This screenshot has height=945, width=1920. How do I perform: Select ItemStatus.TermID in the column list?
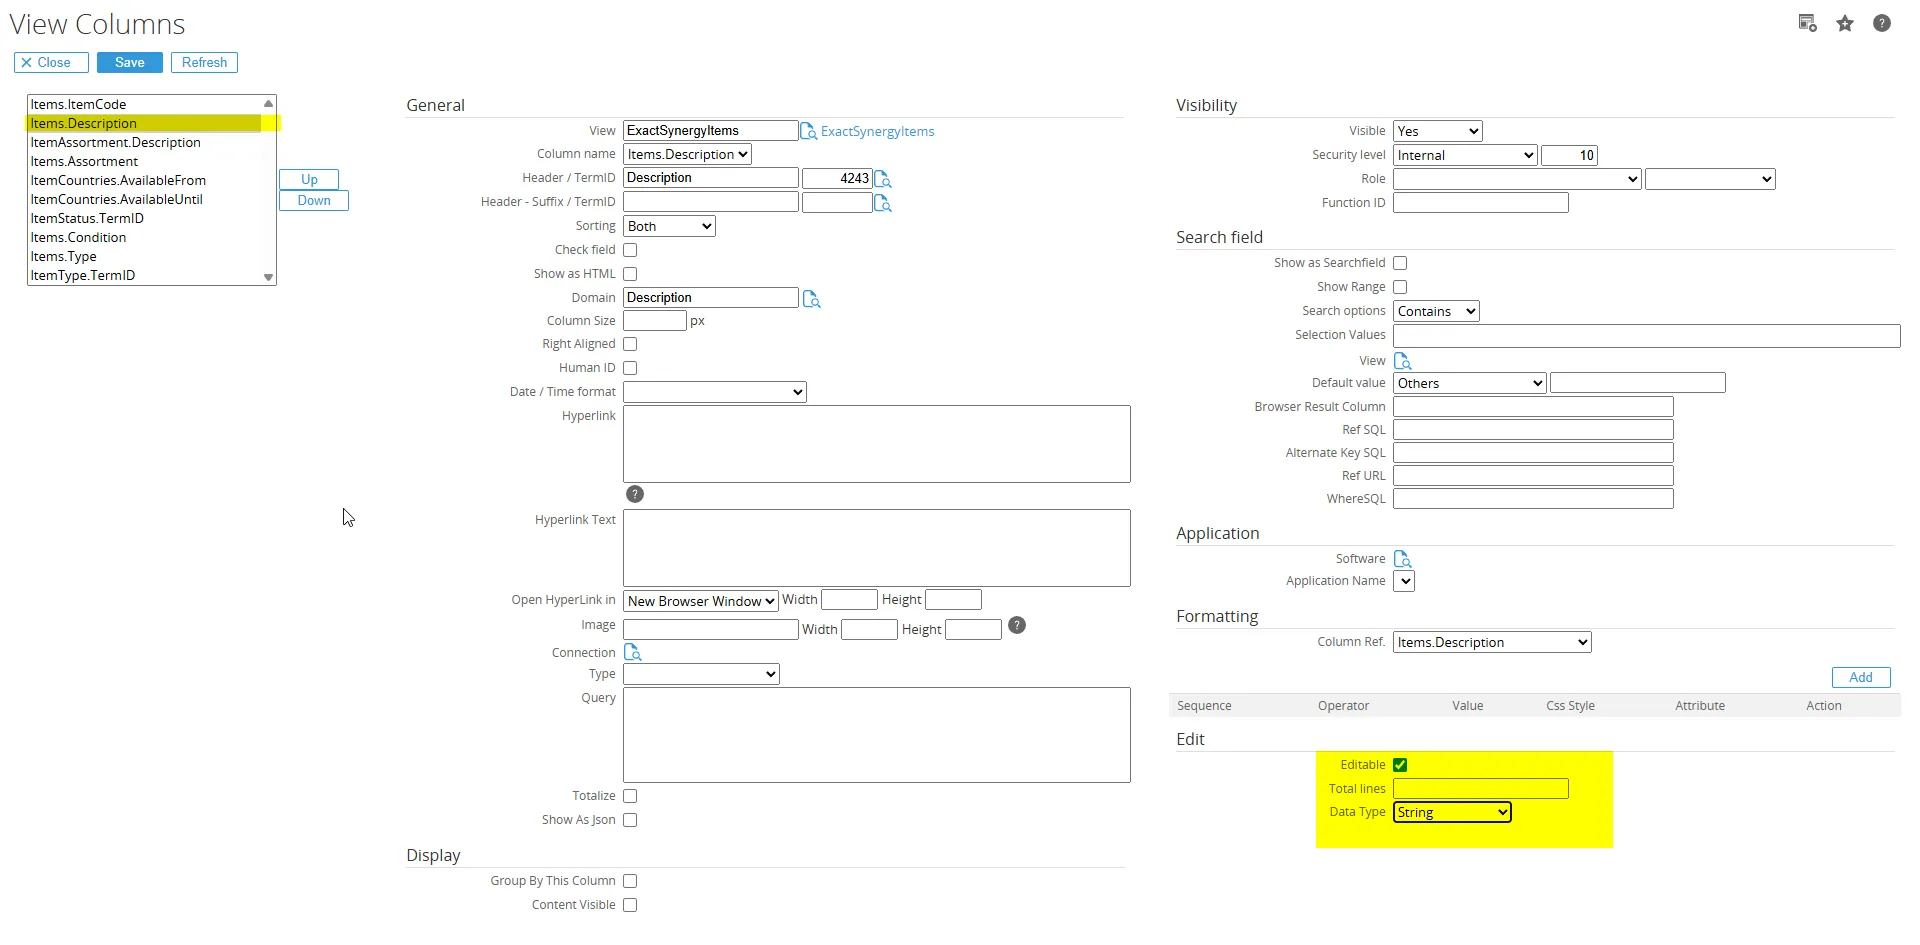[x=87, y=218]
